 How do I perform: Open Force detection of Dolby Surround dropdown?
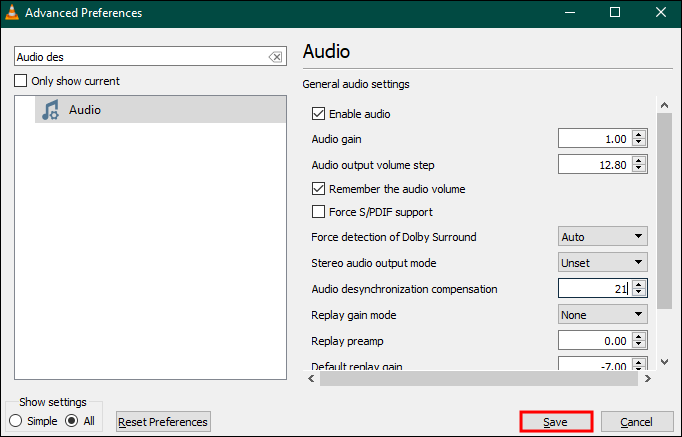(602, 237)
